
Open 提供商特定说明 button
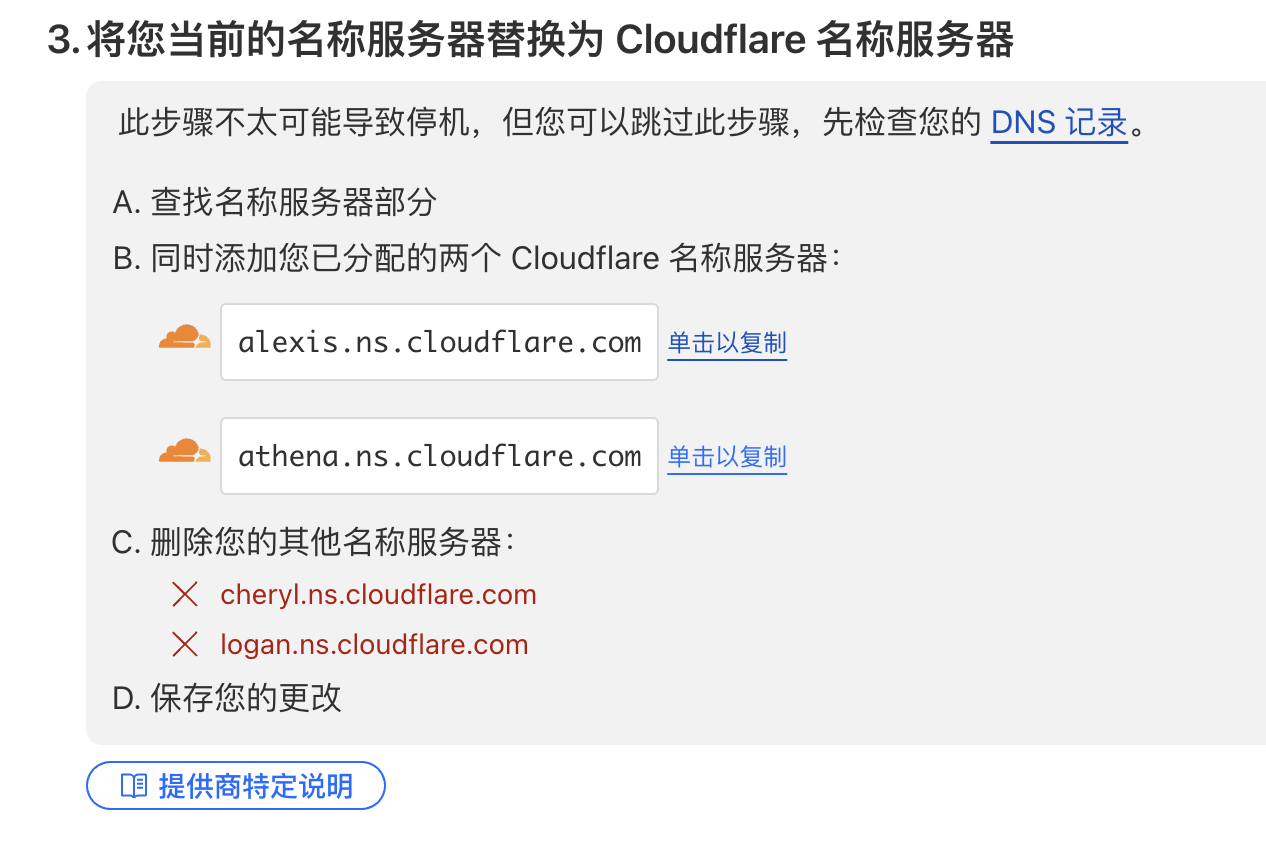coord(236,786)
